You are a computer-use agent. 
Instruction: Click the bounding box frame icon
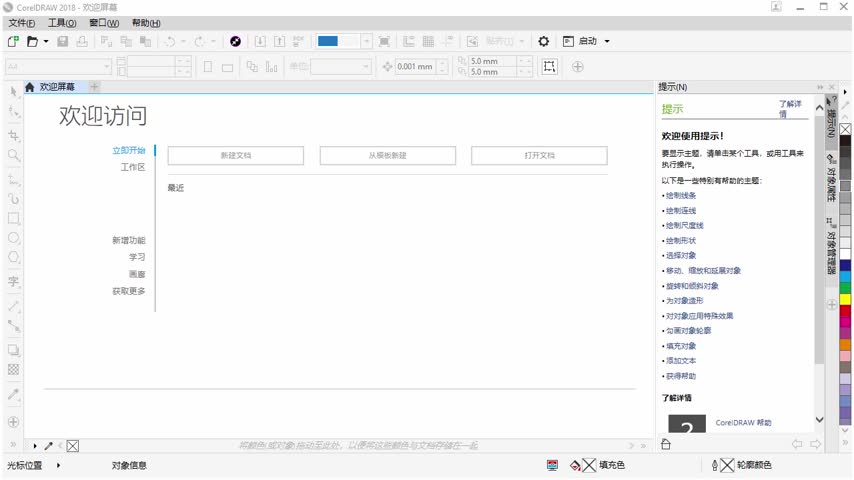(x=550, y=66)
